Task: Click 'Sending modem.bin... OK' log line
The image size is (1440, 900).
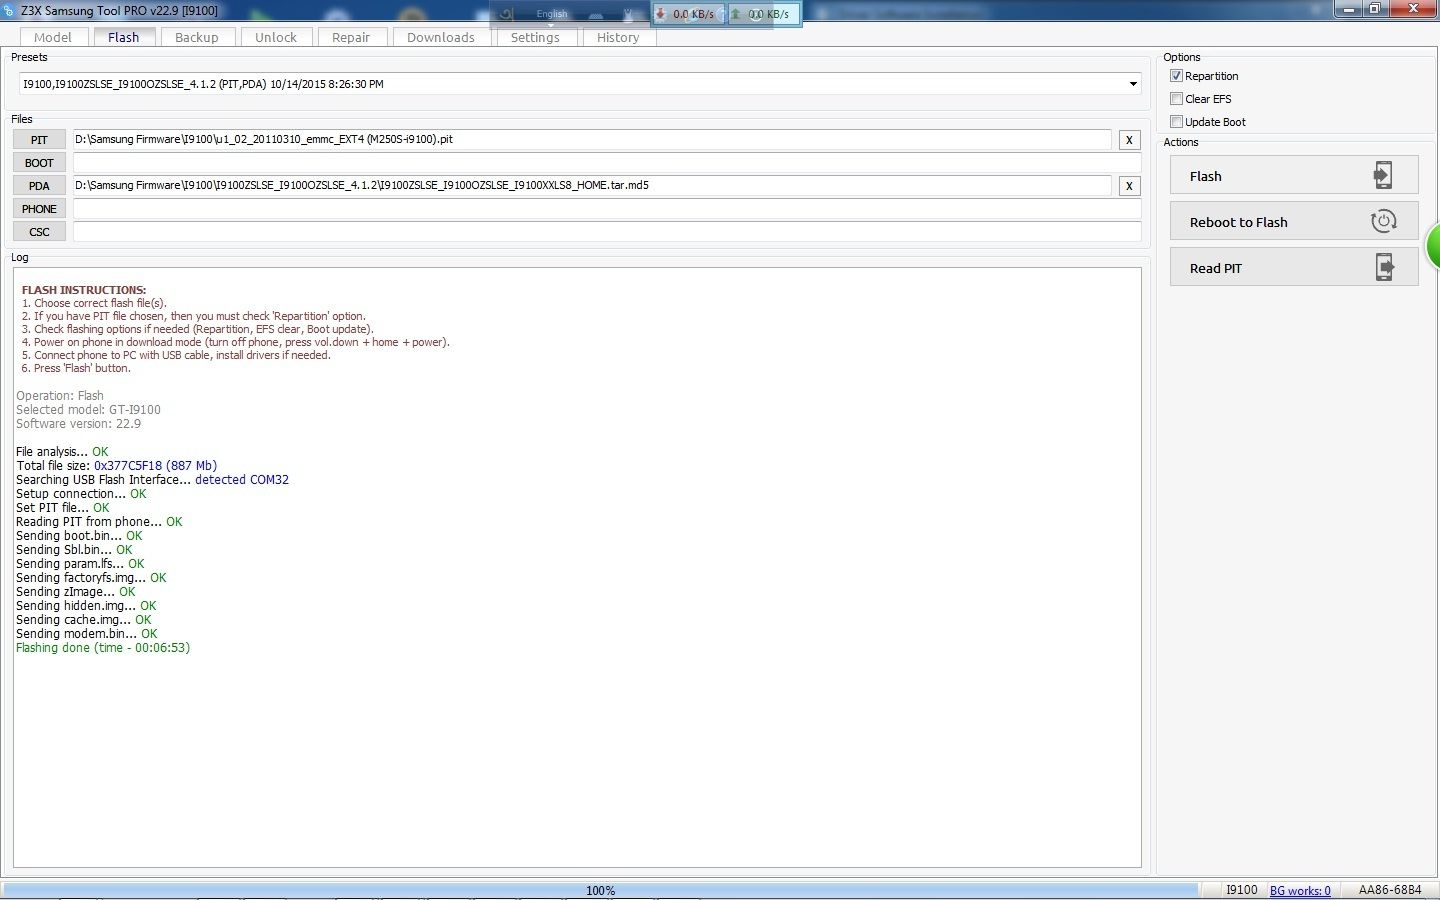Action: click(x=87, y=634)
